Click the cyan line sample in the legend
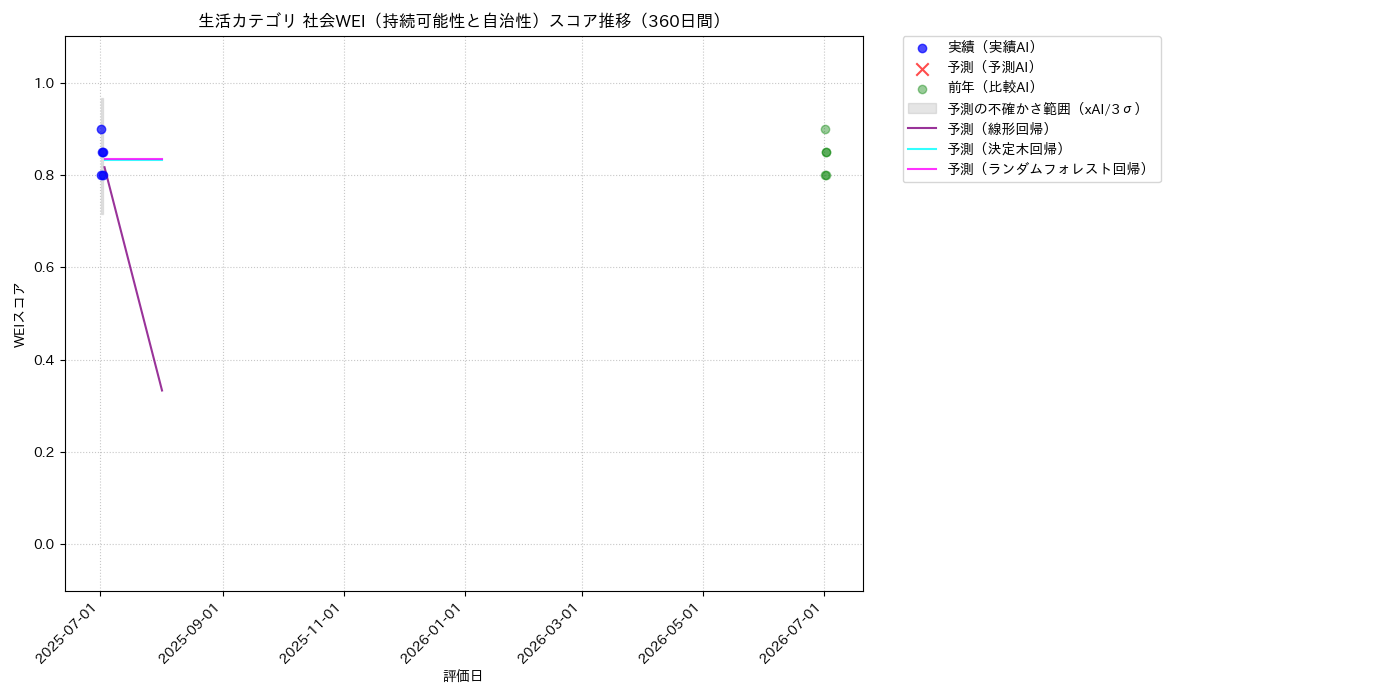The height and width of the screenshot is (700, 1400). [x=922, y=149]
